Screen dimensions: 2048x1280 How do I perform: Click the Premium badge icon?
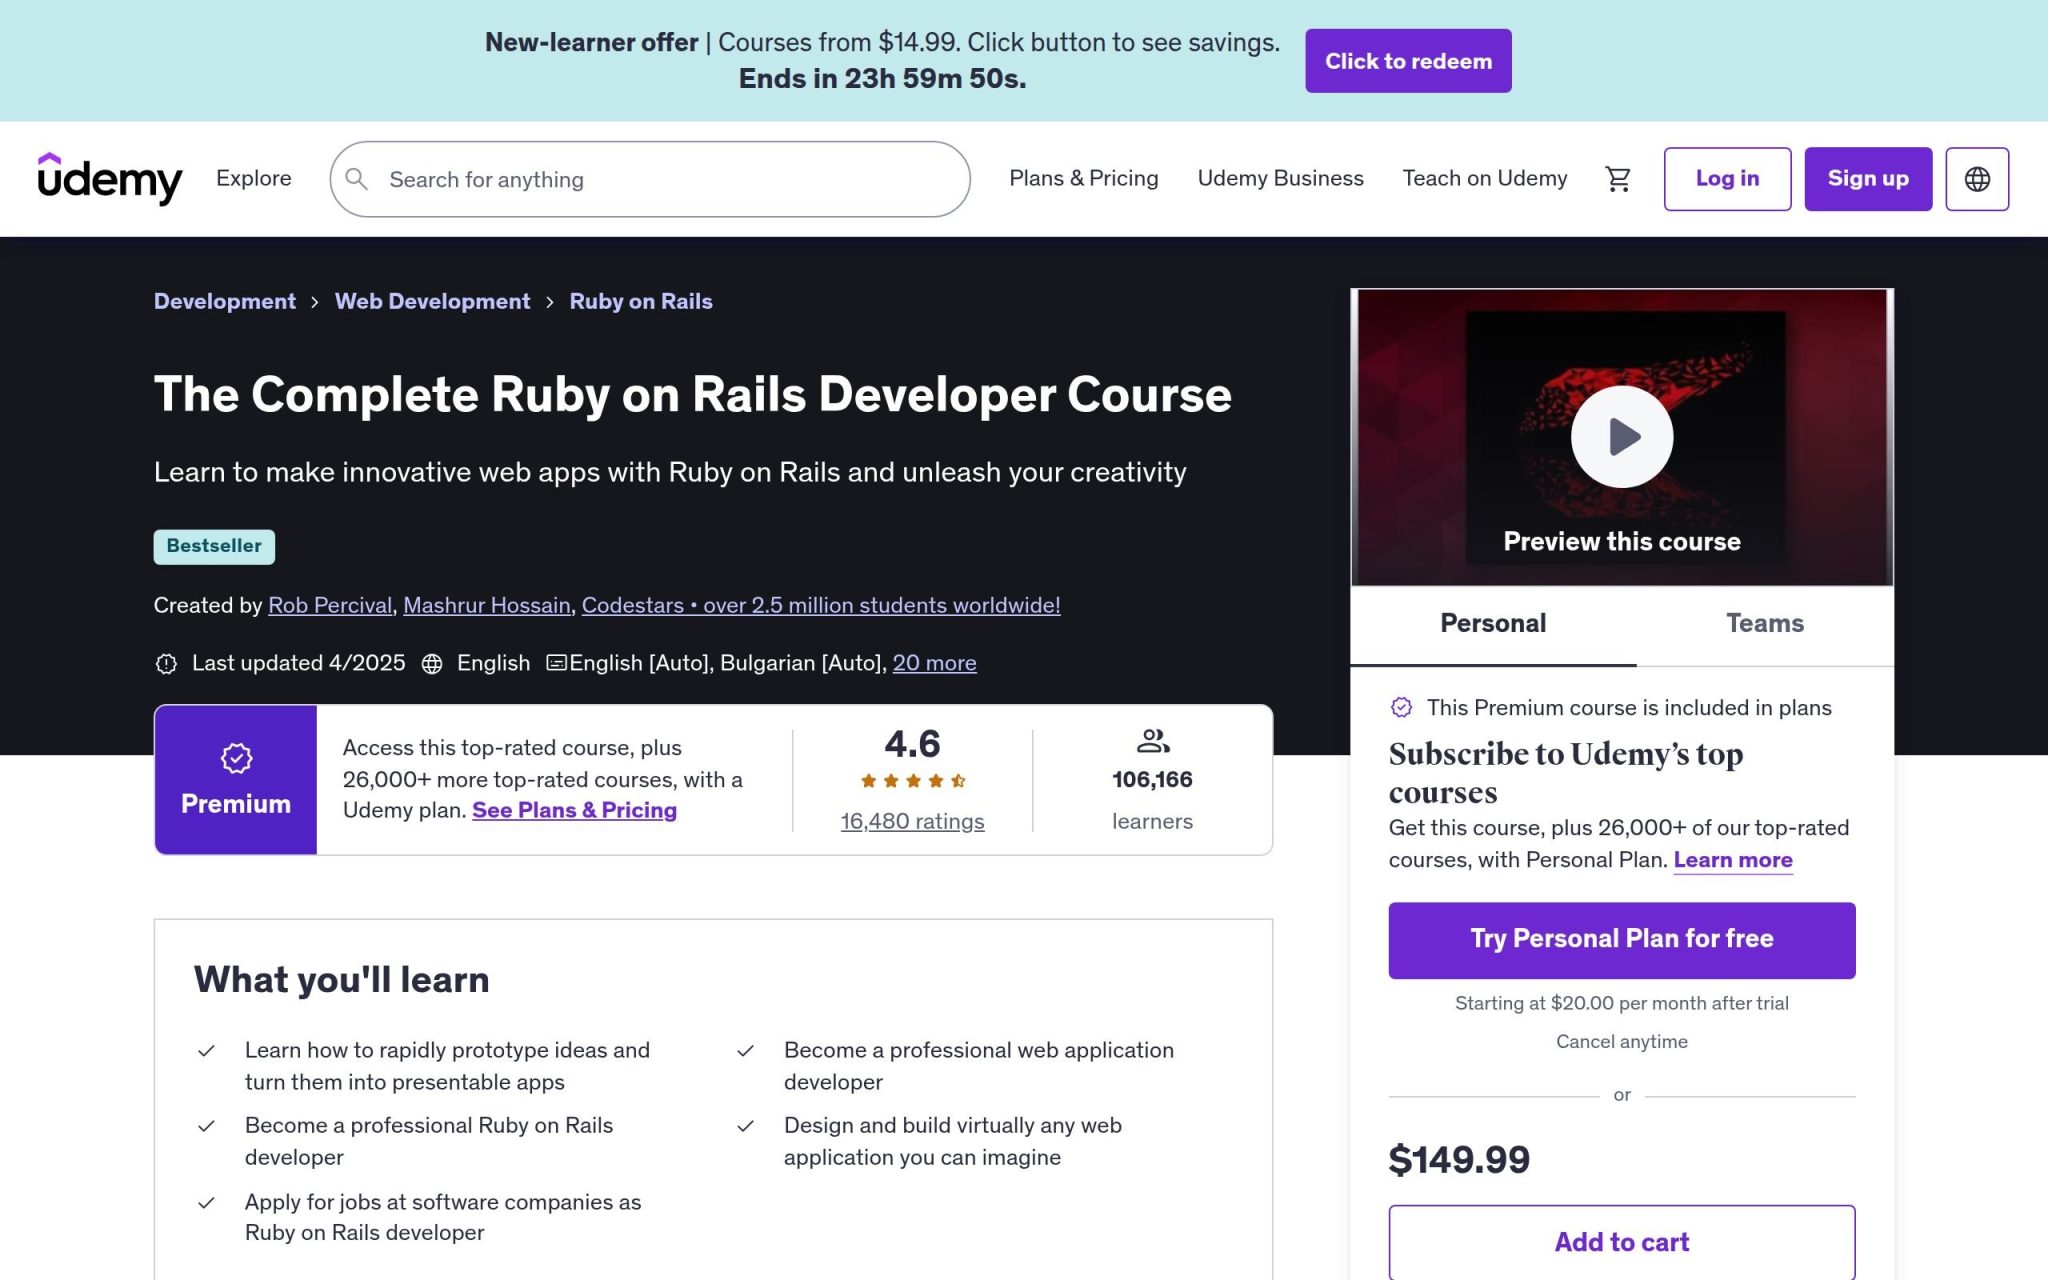click(236, 758)
